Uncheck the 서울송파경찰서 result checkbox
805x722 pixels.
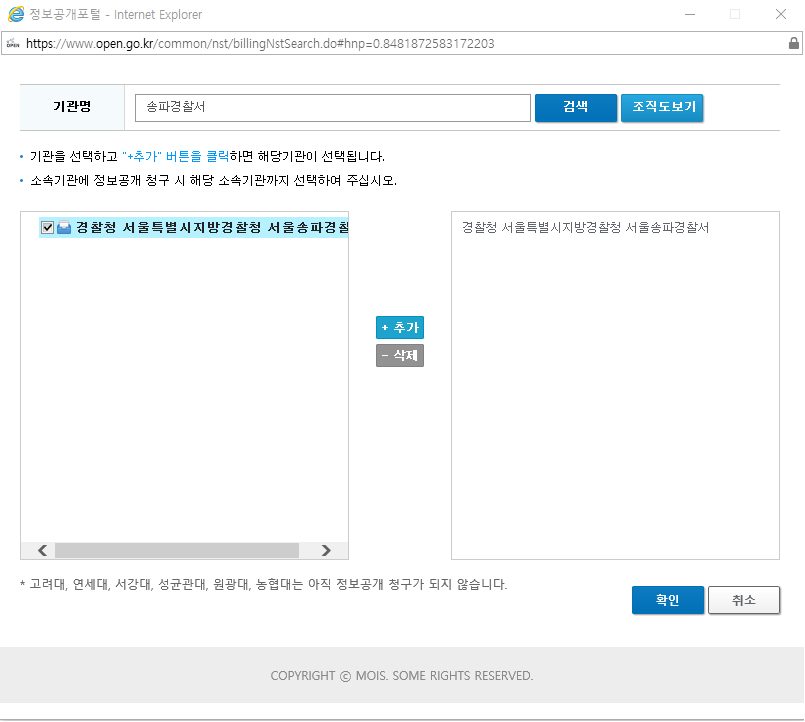47,228
